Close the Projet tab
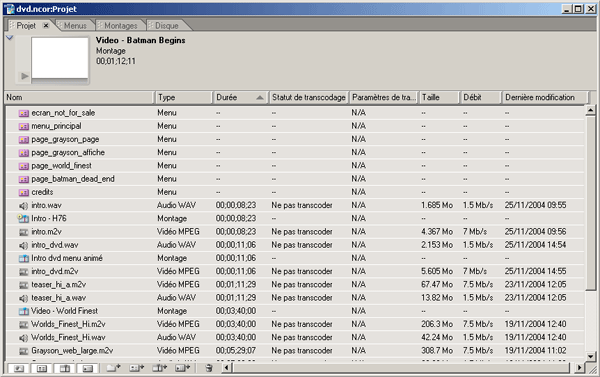 coord(46,26)
